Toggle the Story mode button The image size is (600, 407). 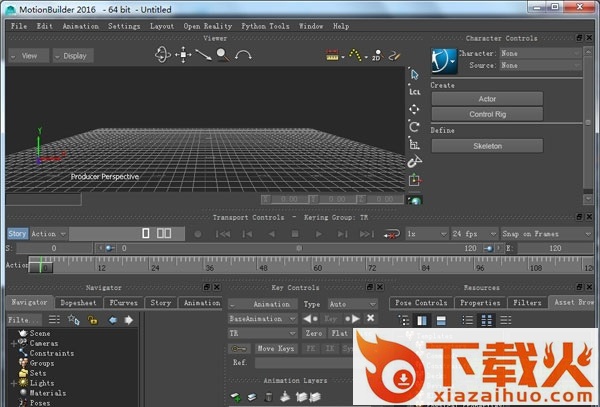click(x=18, y=234)
